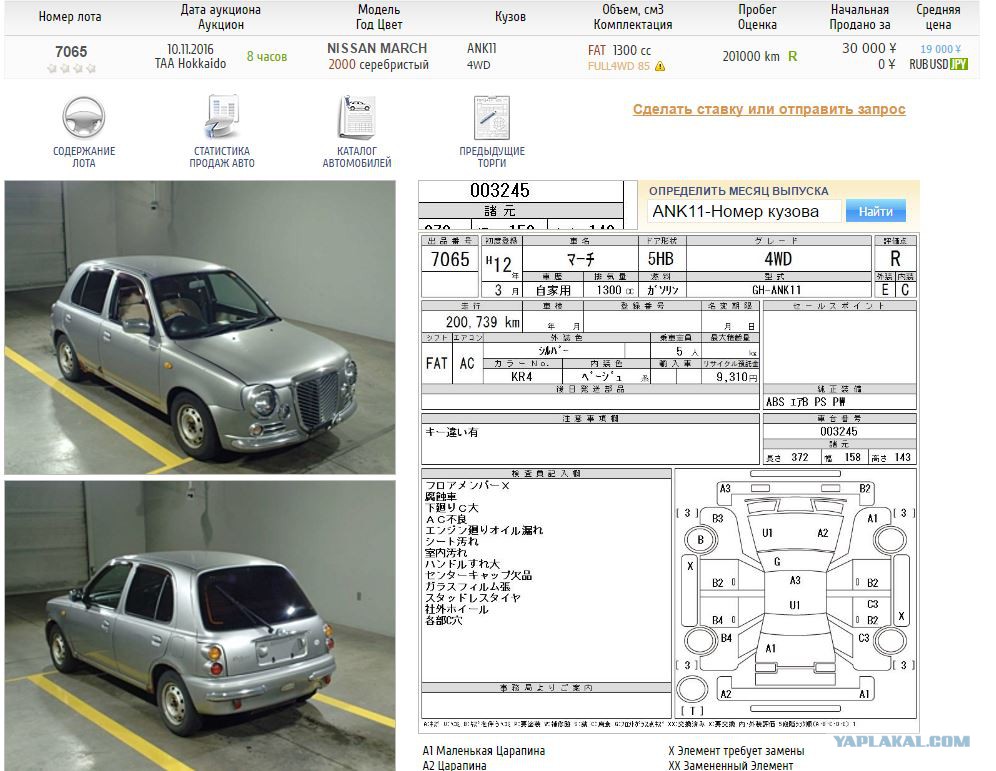996x771 pixels.
Task: Click the Пробег Оценка column header
Action: (x=757, y=17)
